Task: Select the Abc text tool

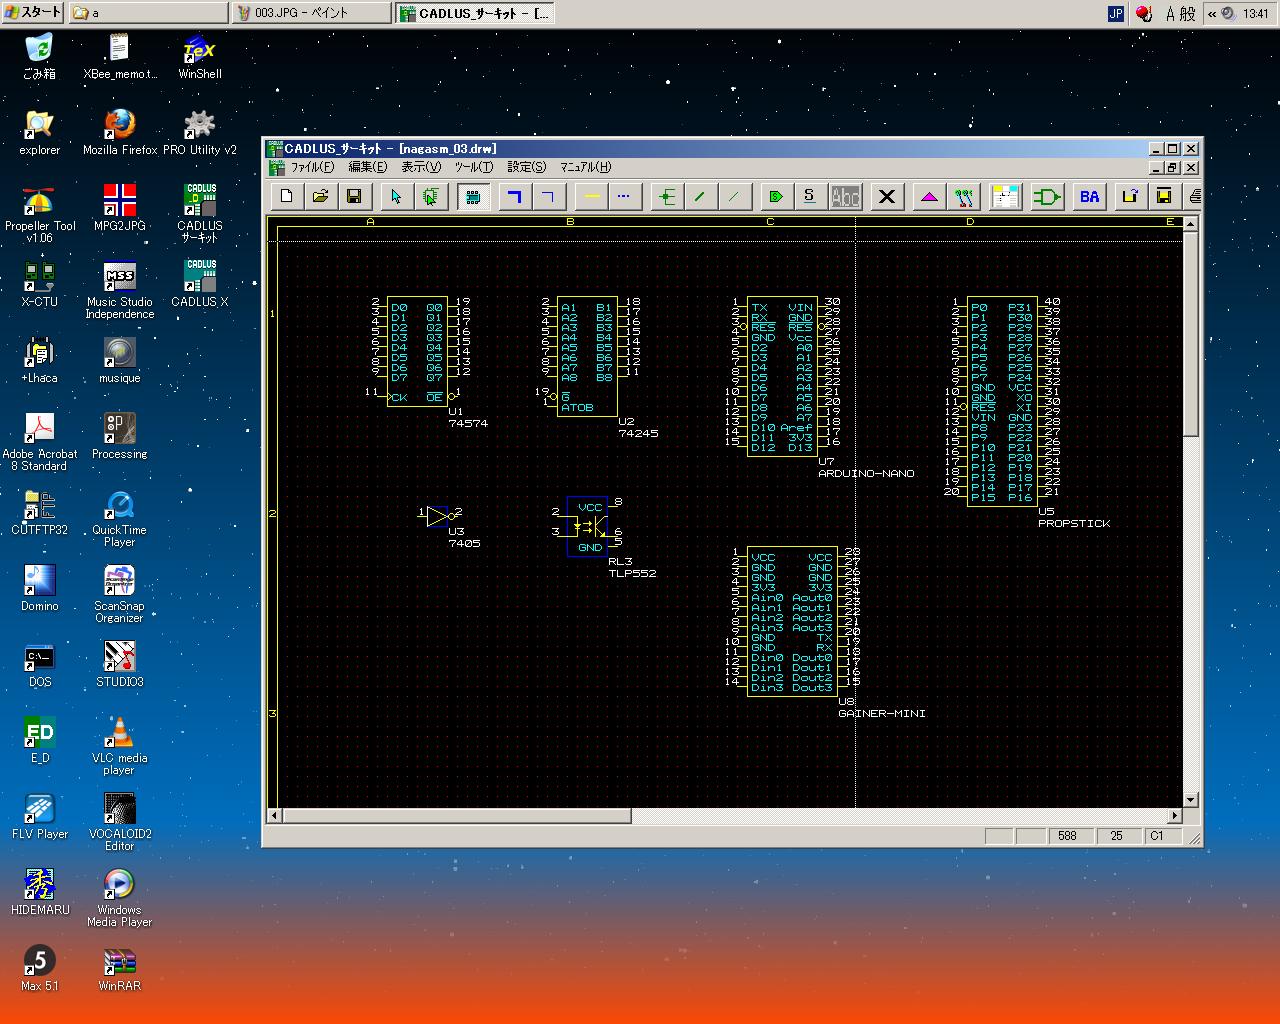Action: 845,196
